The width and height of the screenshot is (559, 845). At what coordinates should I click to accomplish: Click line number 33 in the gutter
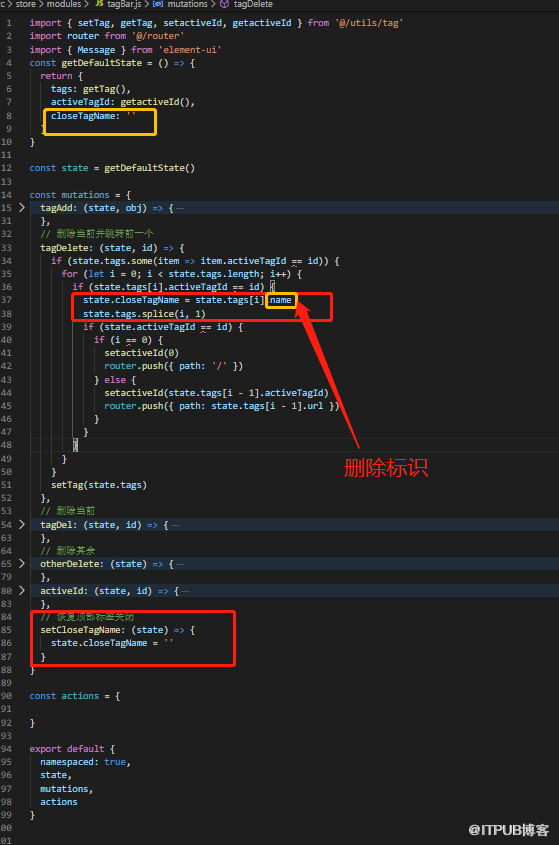pyautogui.click(x=6, y=248)
